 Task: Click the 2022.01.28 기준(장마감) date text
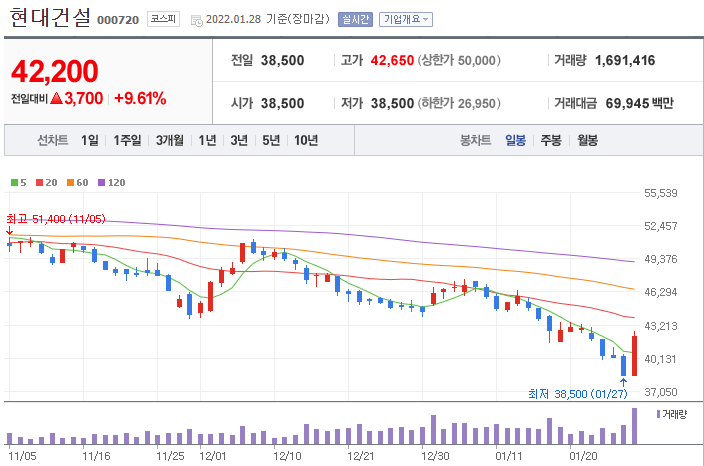coord(268,19)
